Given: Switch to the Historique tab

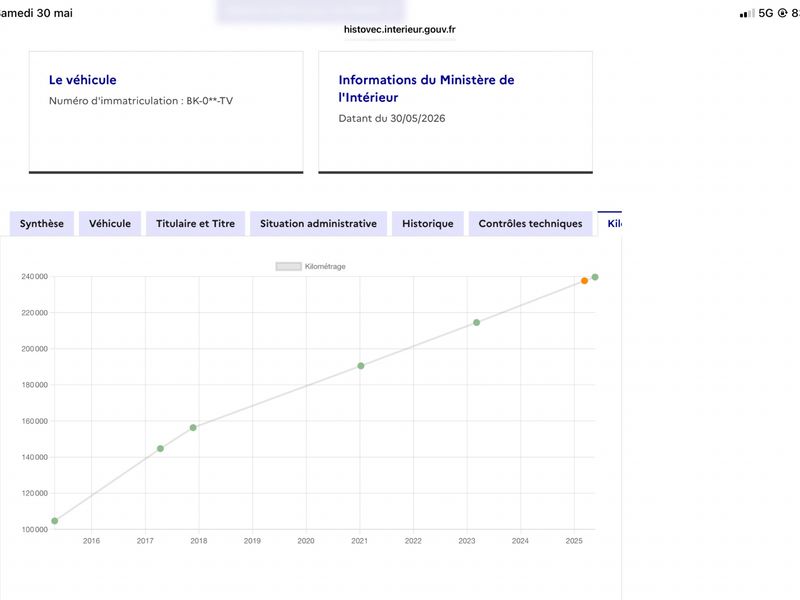Looking at the screenshot, I should [428, 223].
